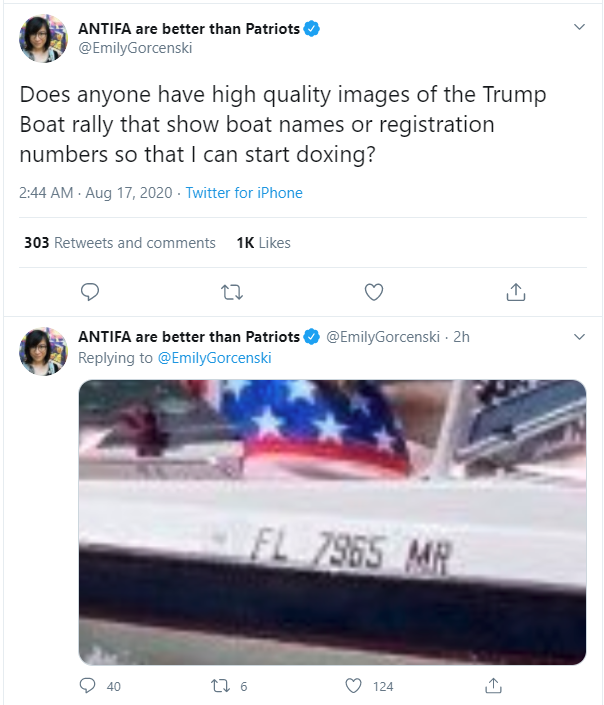Share the main tweet via upload icon
The width and height of the screenshot is (604, 705).
(516, 292)
